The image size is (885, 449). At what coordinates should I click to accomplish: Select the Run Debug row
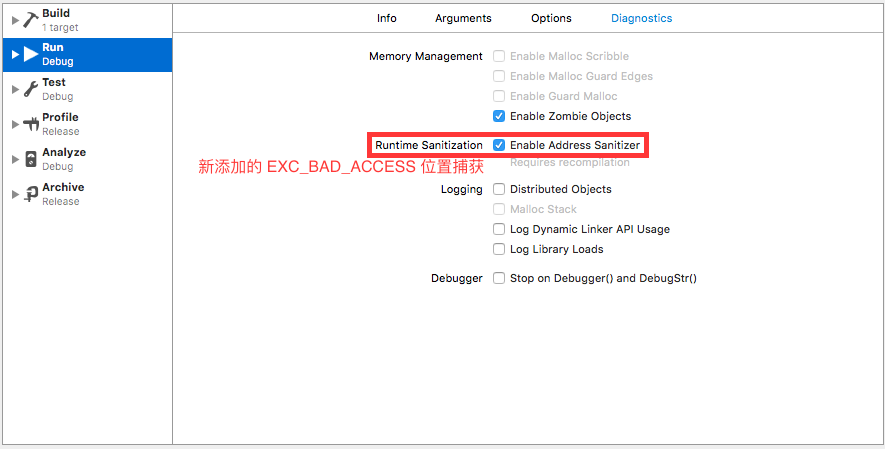pyautogui.click(x=87, y=55)
